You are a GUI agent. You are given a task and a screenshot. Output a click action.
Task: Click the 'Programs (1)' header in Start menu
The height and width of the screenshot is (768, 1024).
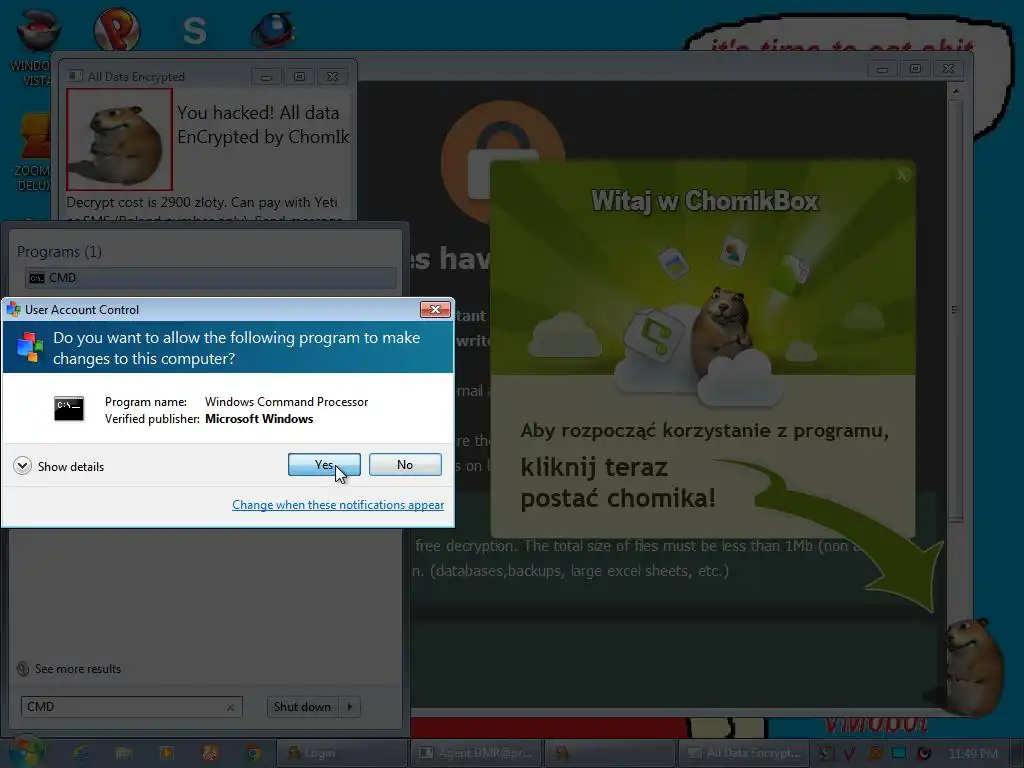tap(59, 251)
